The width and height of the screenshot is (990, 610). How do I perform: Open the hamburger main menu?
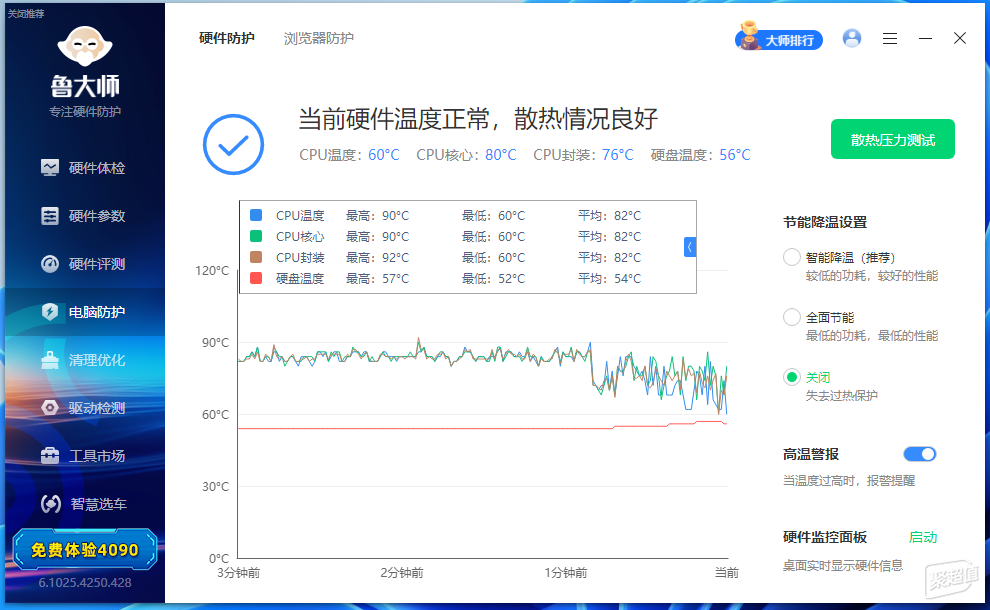[x=890, y=39]
